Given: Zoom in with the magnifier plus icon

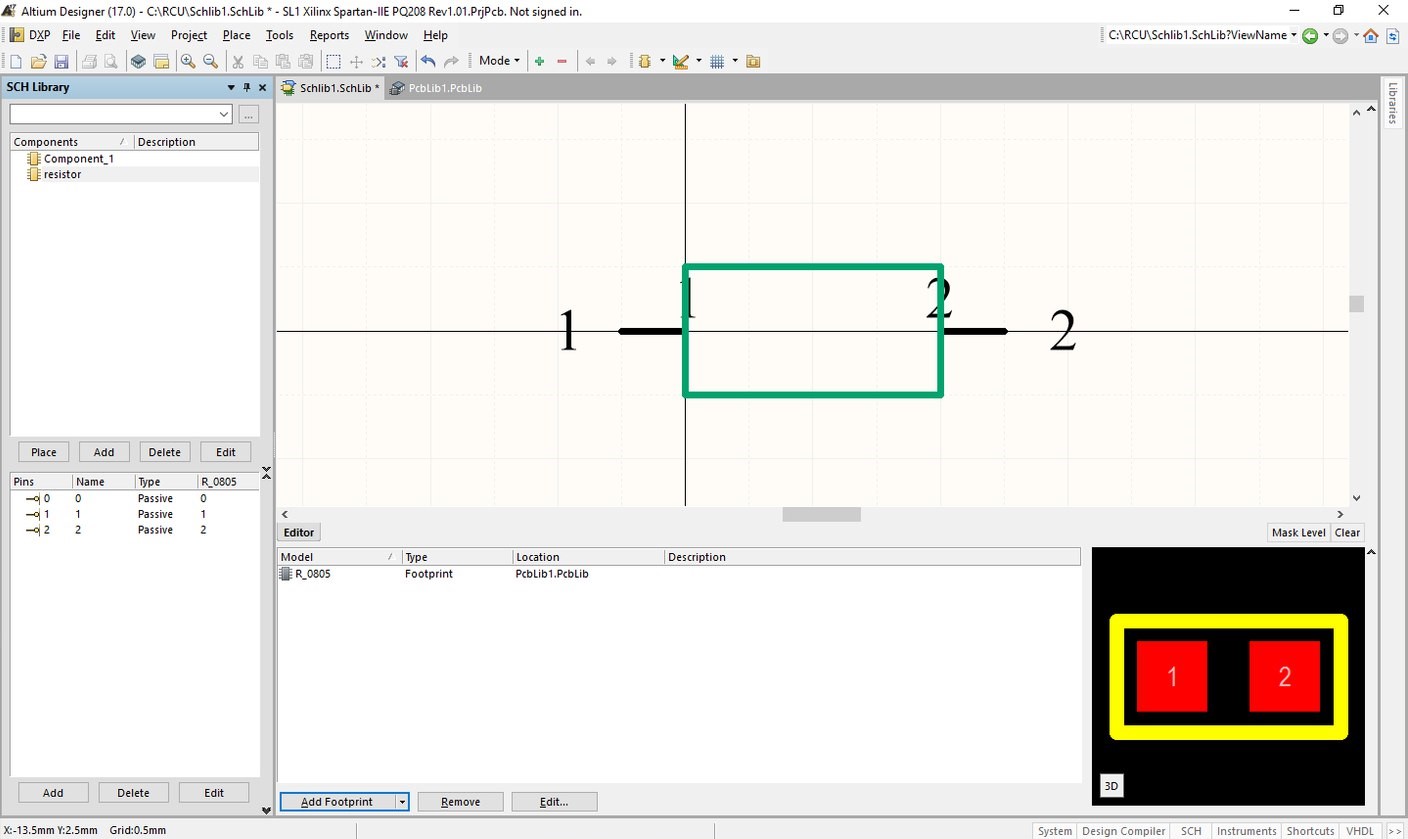Looking at the screenshot, I should [x=188, y=61].
